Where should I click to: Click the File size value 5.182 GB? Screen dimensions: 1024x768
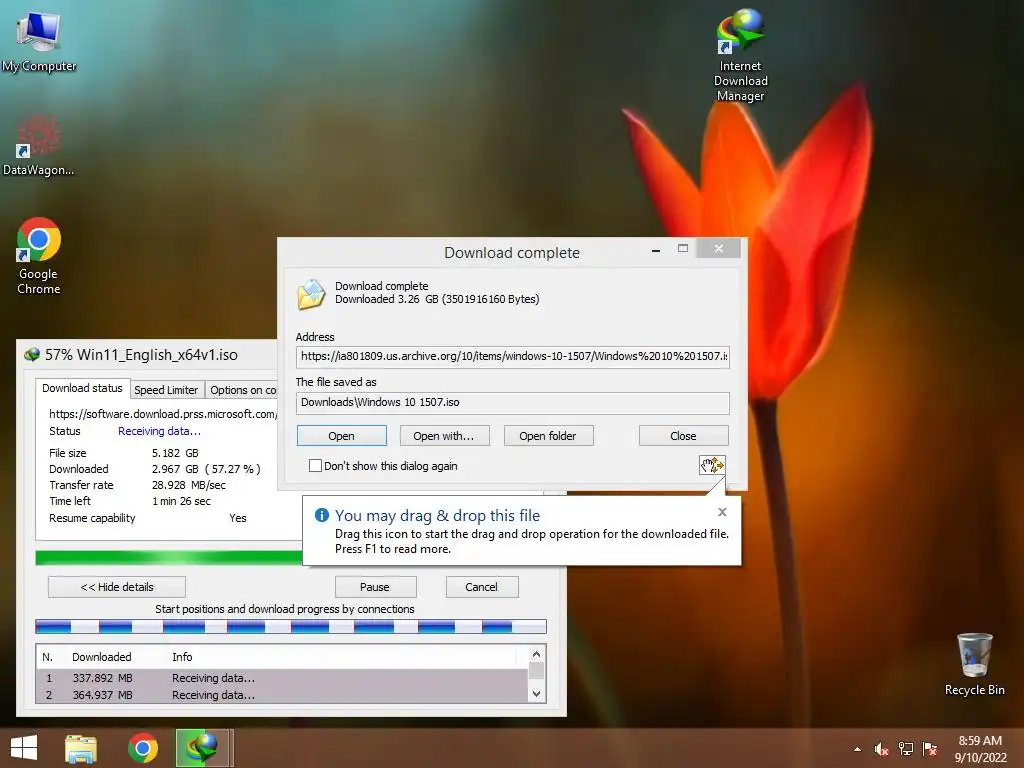pos(175,453)
